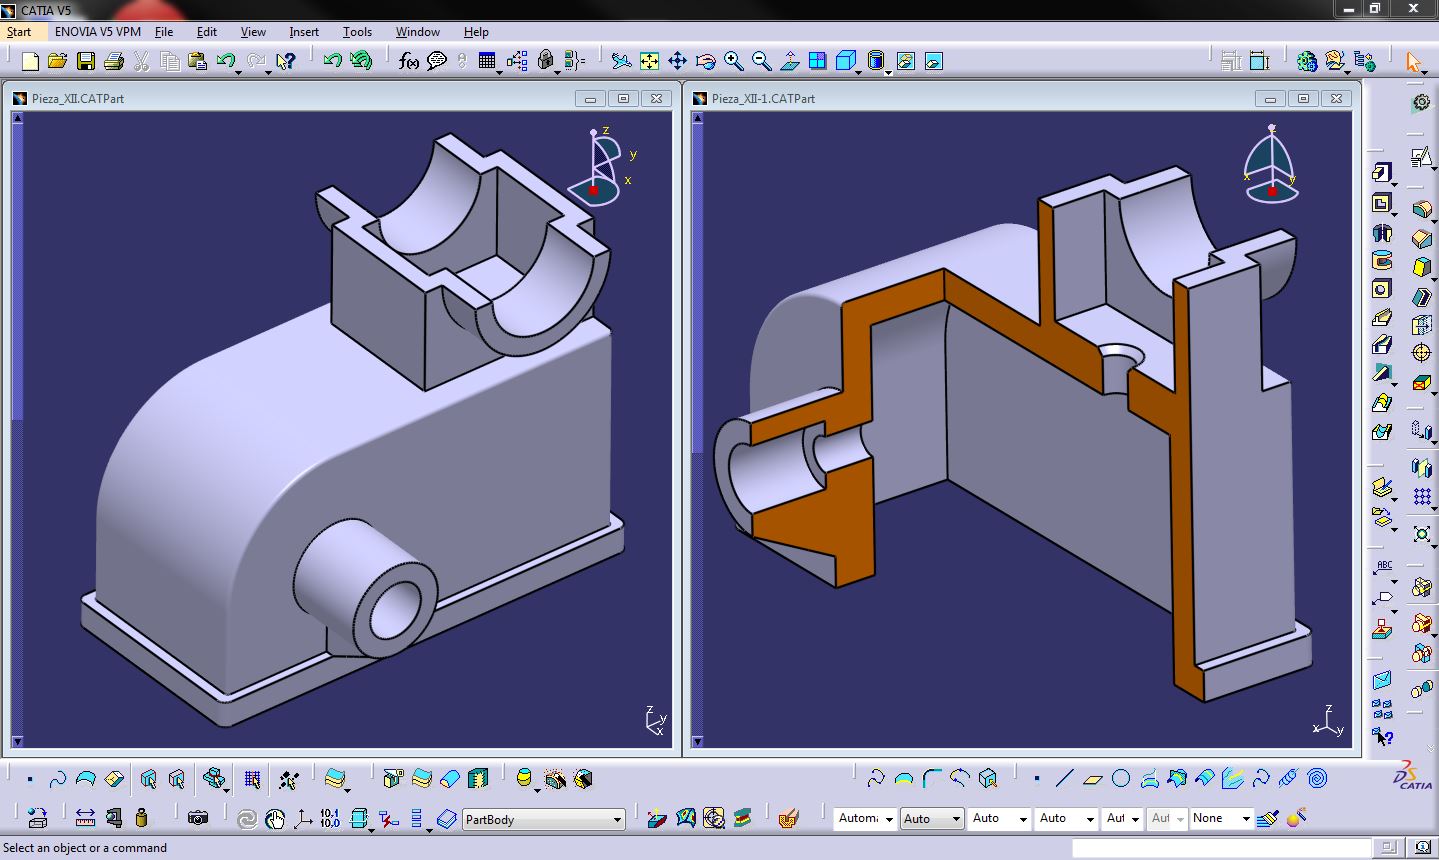
Task: Open the Tools menu
Action: coord(357,32)
